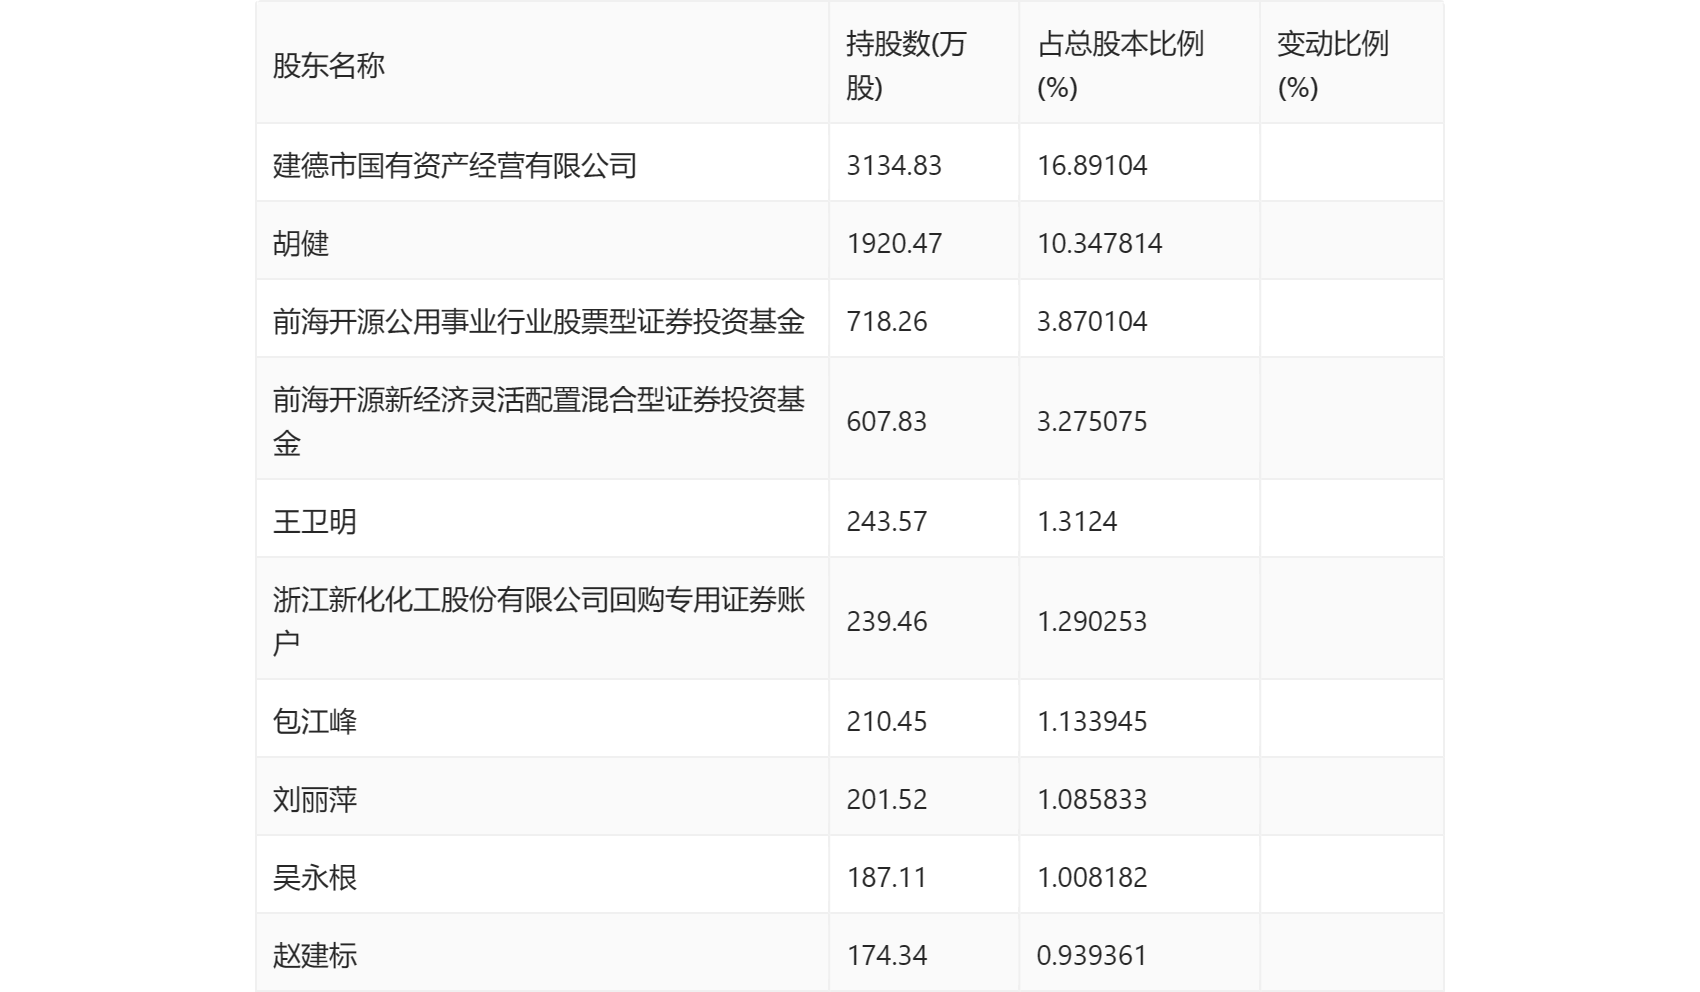Select the percentage 0.939361
This screenshot has width=1700, height=992.
(1092, 955)
